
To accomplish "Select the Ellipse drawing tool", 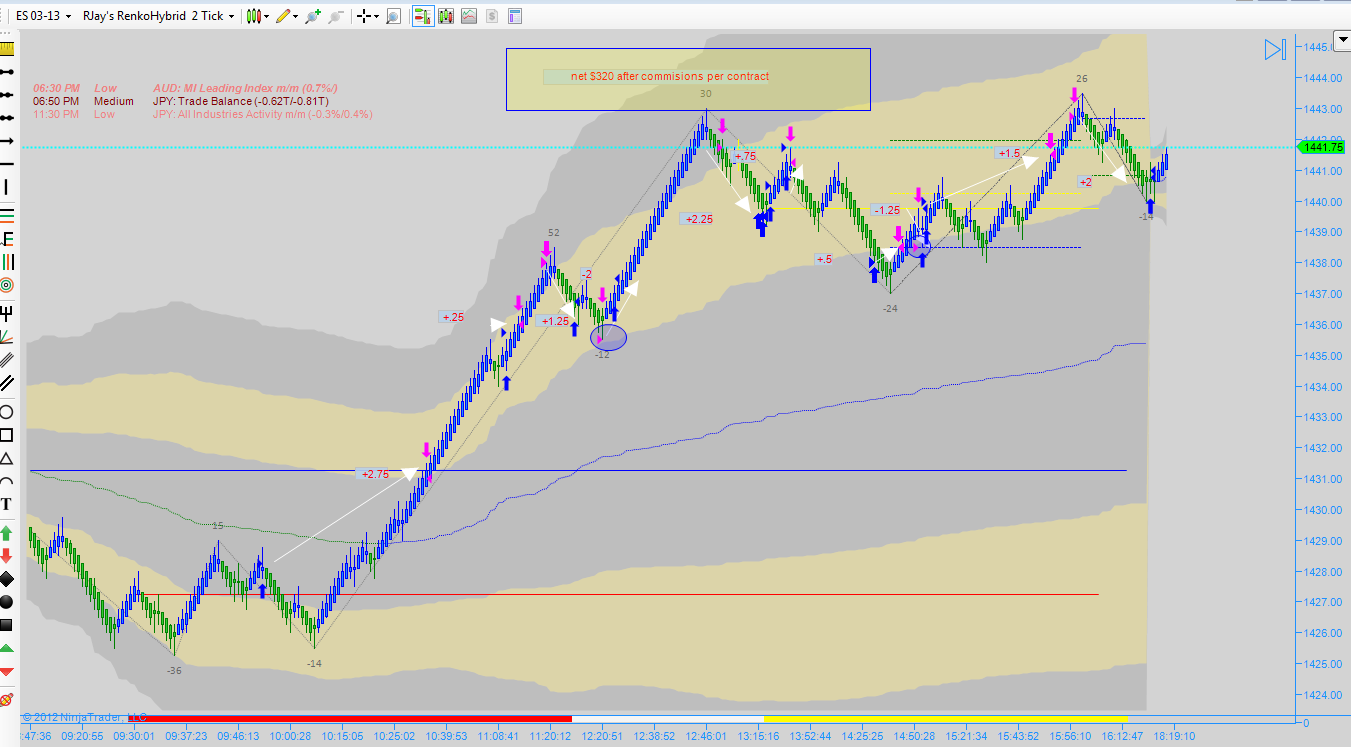I will (7, 411).
